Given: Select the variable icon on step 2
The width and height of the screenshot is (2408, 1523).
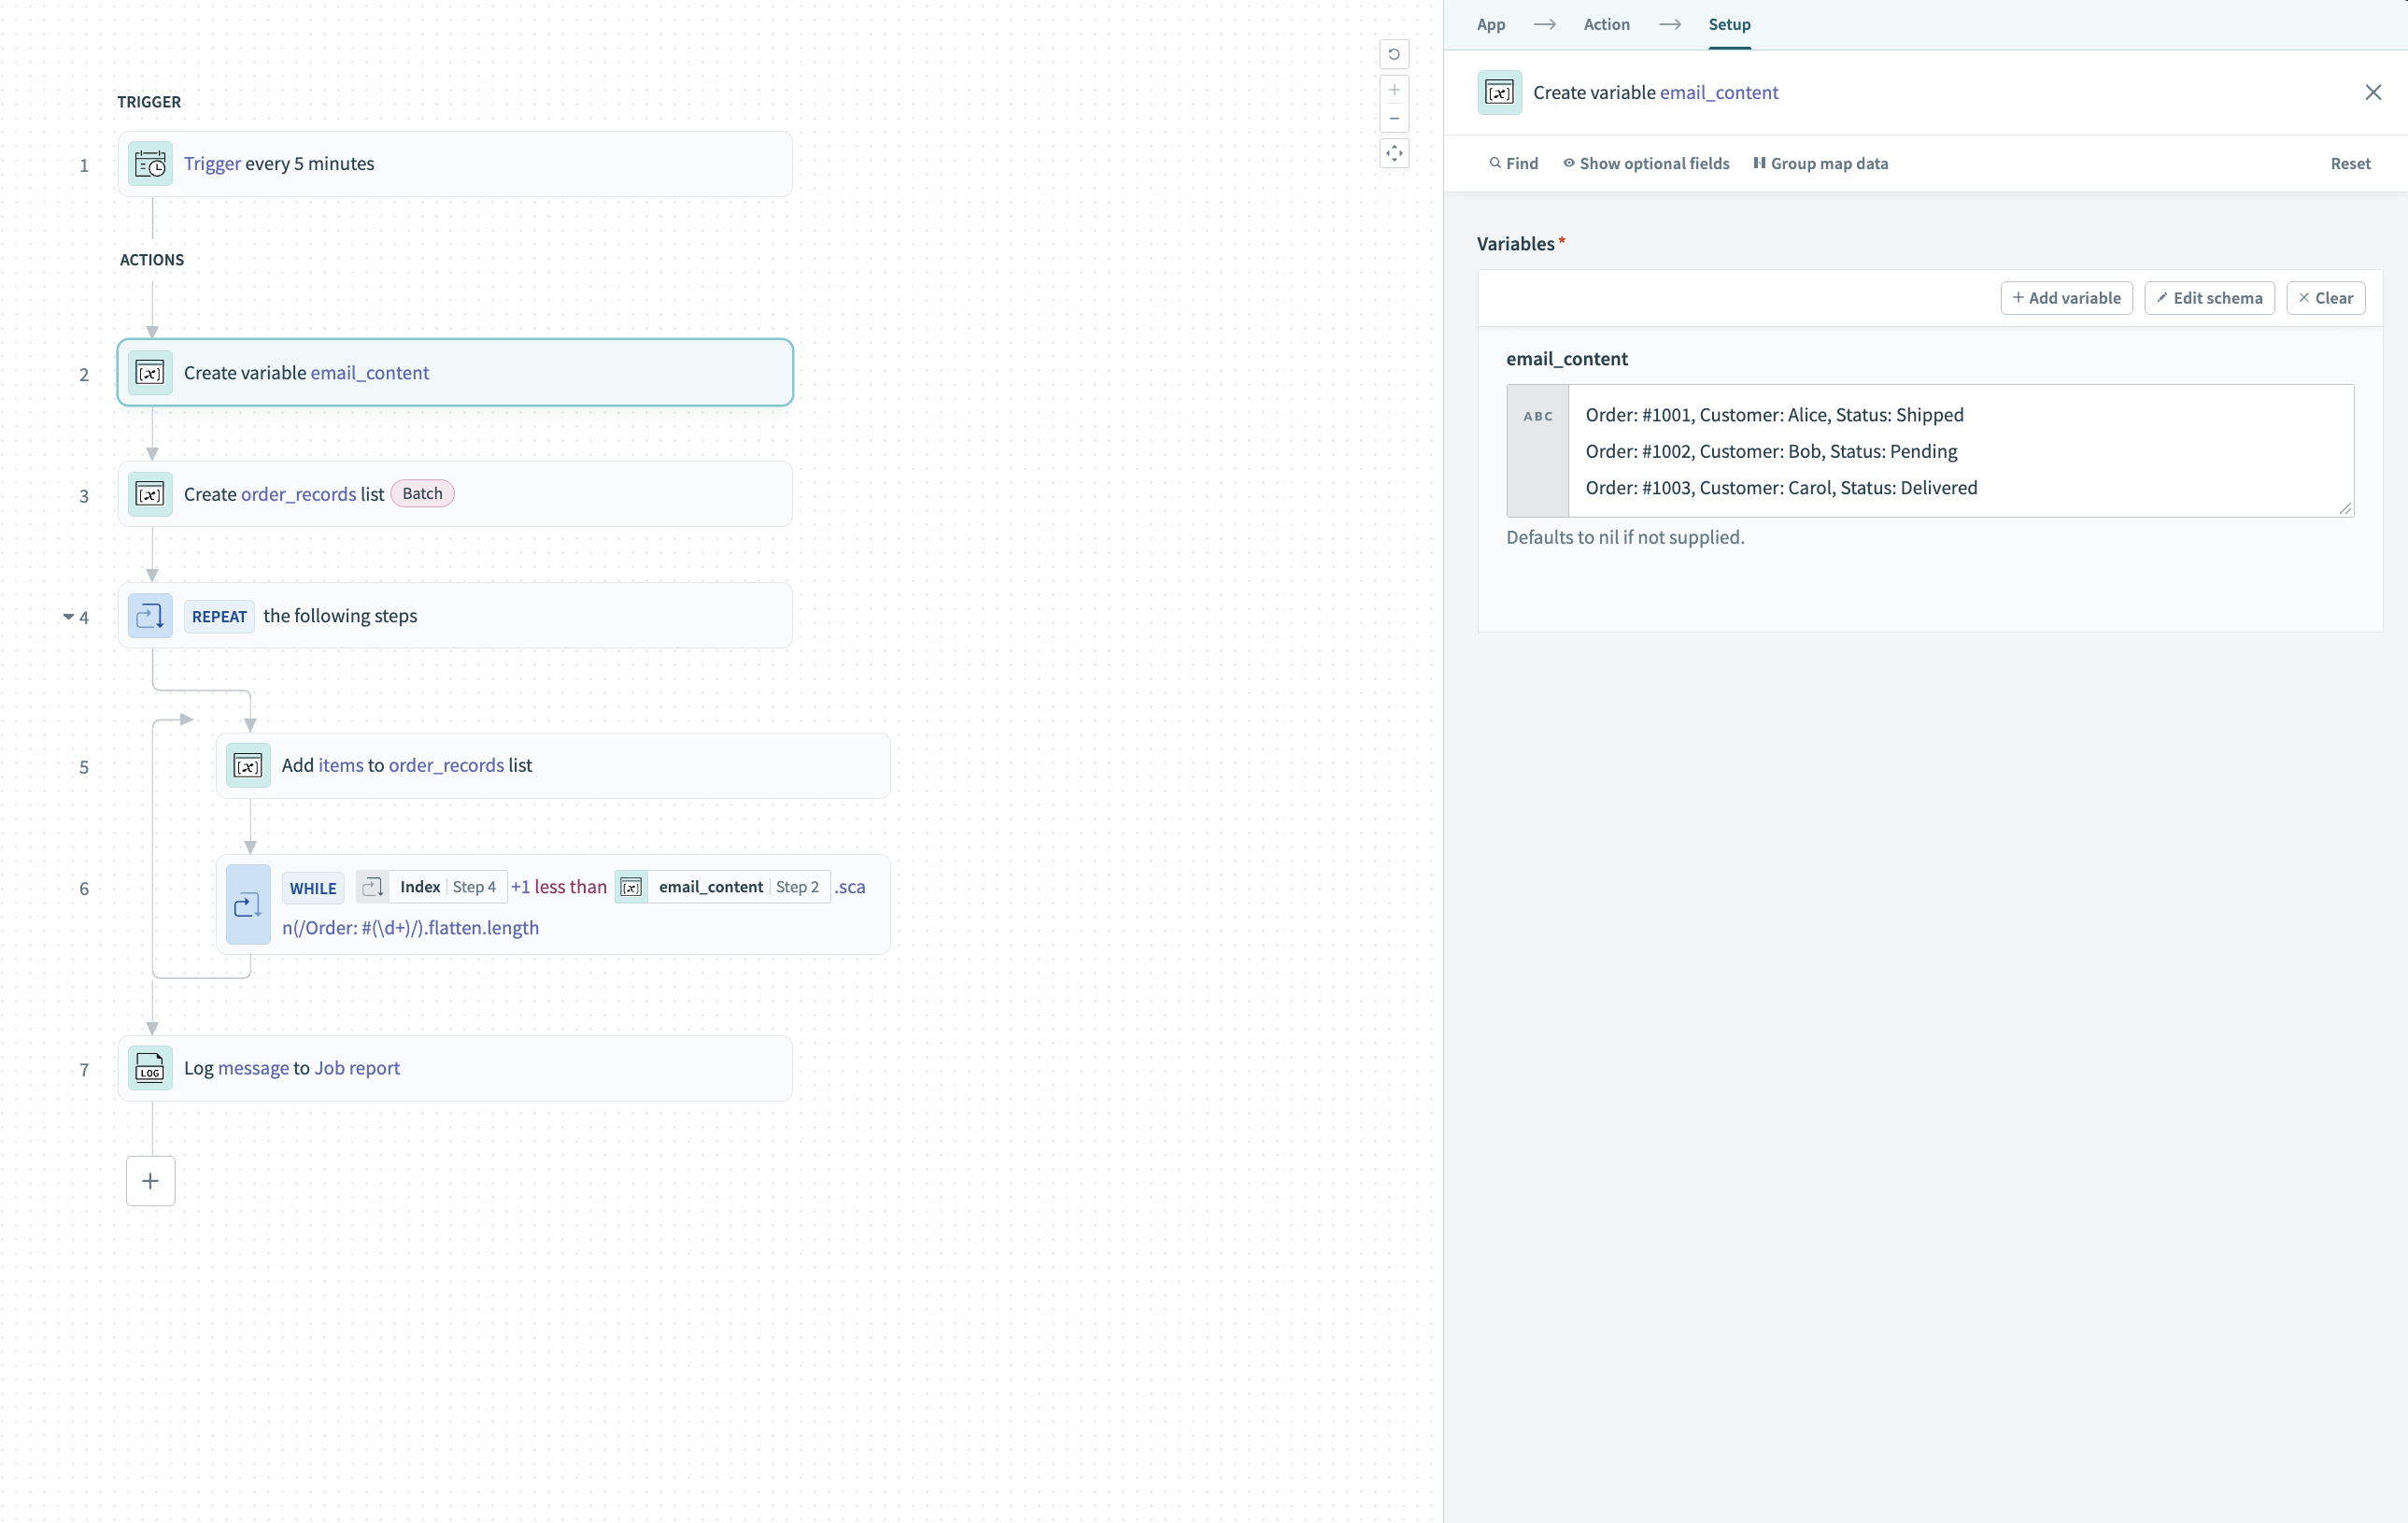Looking at the screenshot, I should point(149,372).
